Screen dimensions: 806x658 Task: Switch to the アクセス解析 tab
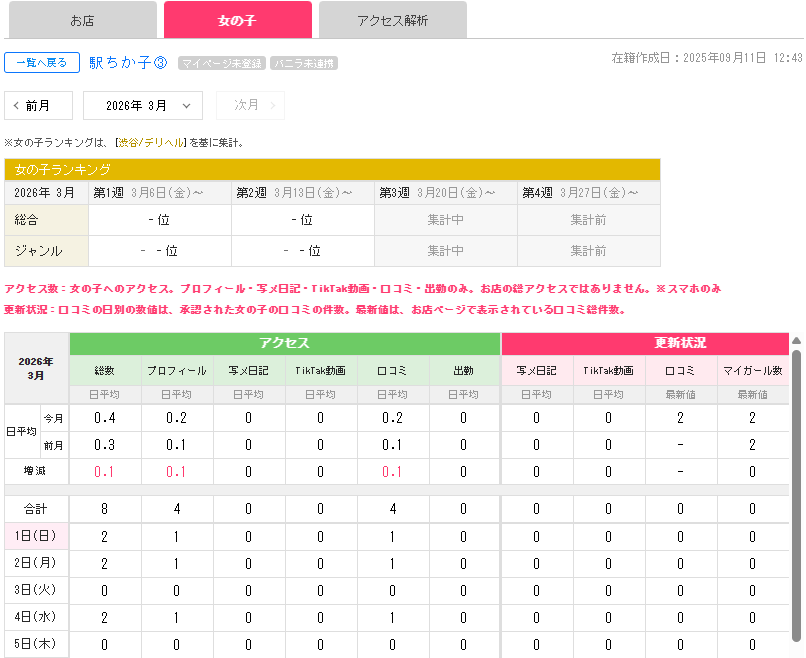click(393, 19)
